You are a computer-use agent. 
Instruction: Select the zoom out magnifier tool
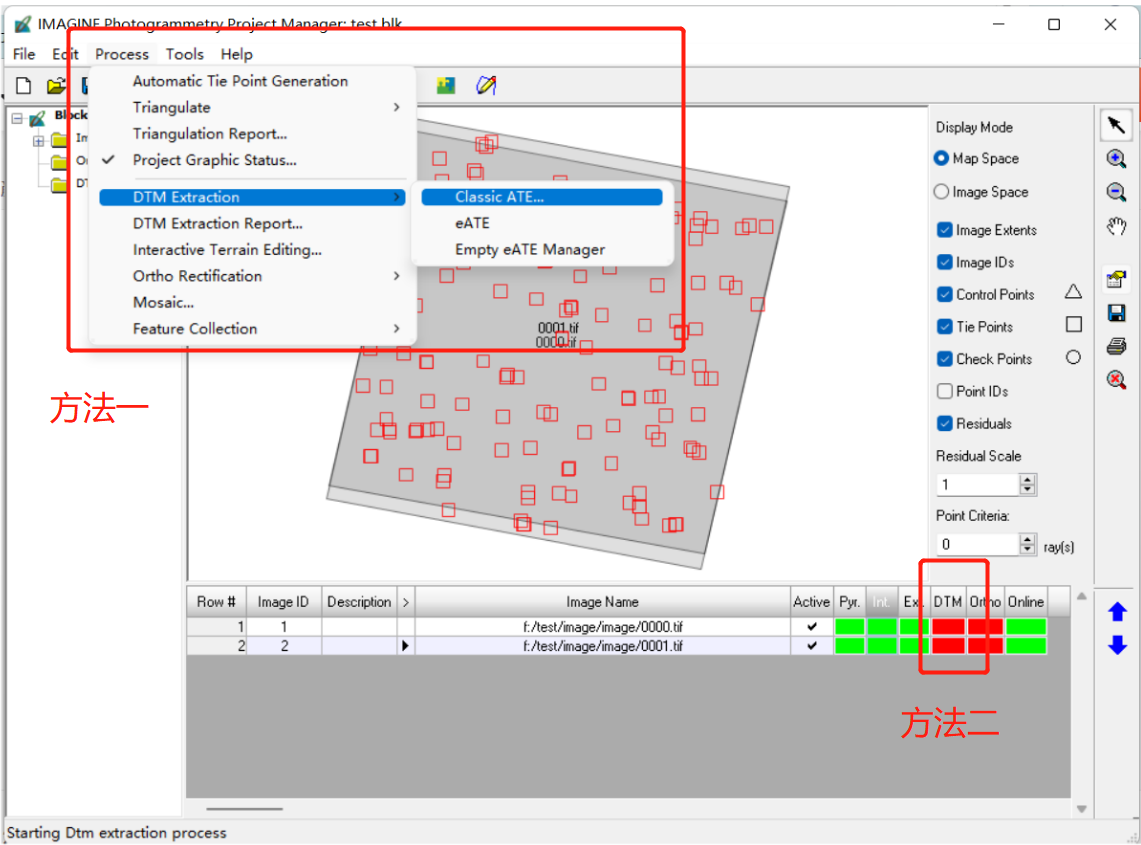(x=1116, y=191)
